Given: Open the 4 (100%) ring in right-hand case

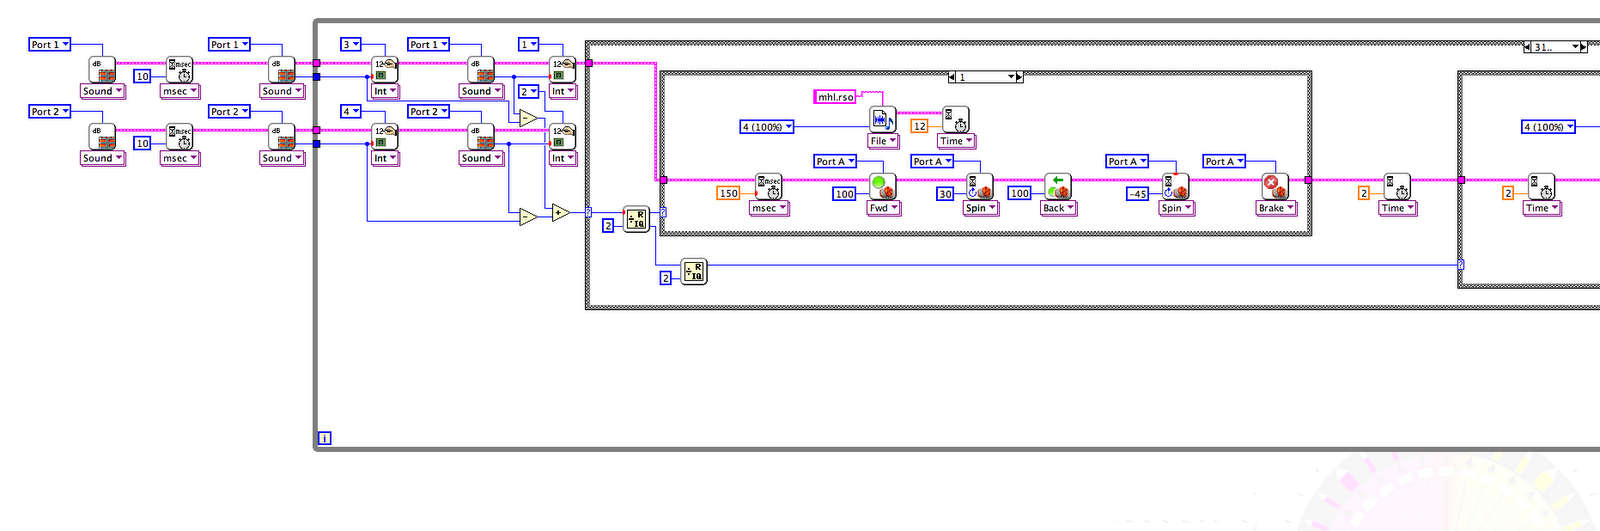Looking at the screenshot, I should [x=1549, y=127].
